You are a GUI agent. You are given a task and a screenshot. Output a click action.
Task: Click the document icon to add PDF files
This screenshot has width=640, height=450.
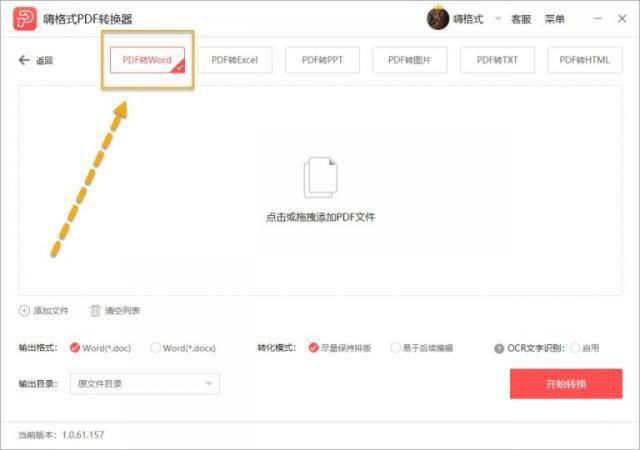[x=321, y=177]
